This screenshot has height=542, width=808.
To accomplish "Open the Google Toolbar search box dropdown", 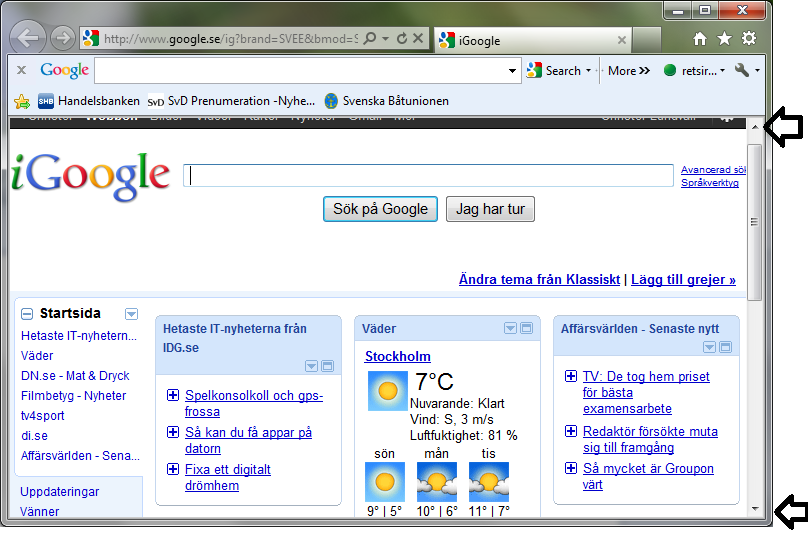I will tap(512, 71).
